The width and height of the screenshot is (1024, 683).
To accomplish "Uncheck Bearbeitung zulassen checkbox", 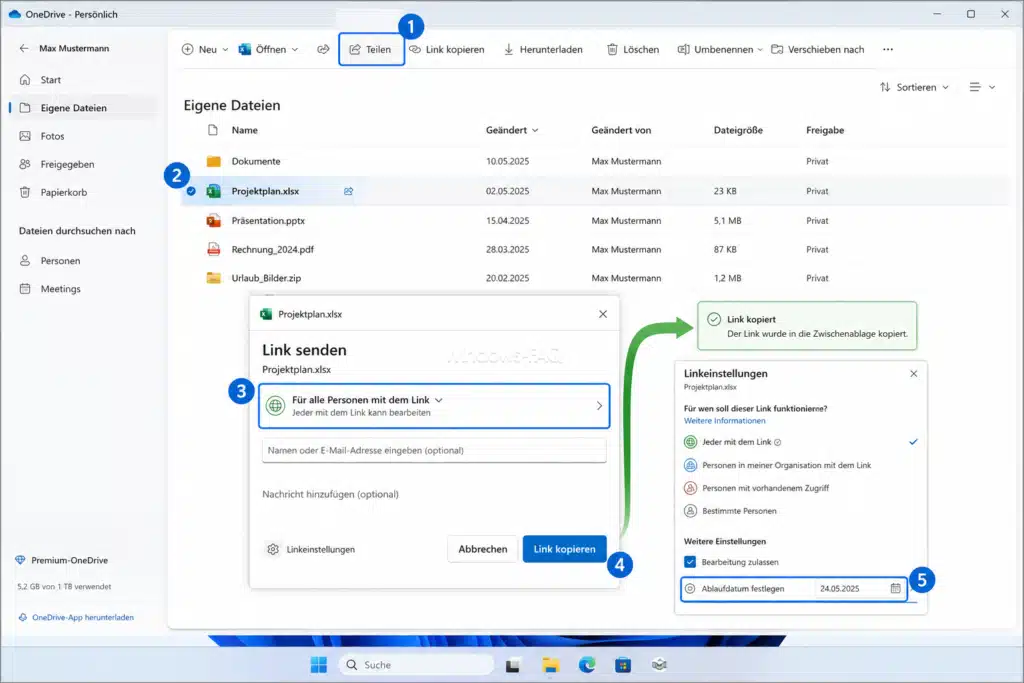I will pyautogui.click(x=690, y=562).
